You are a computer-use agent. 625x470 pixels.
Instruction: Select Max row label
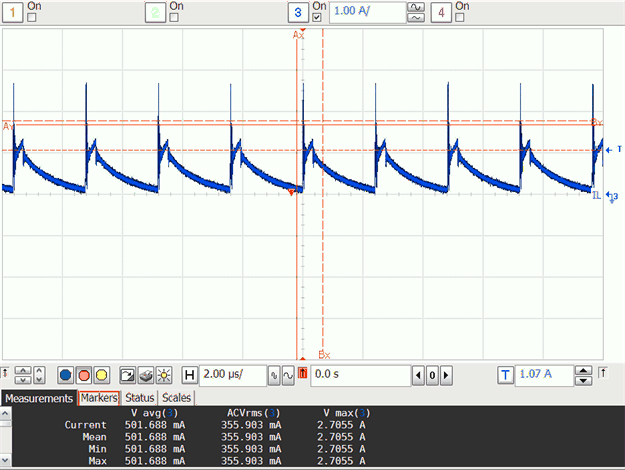97,461
